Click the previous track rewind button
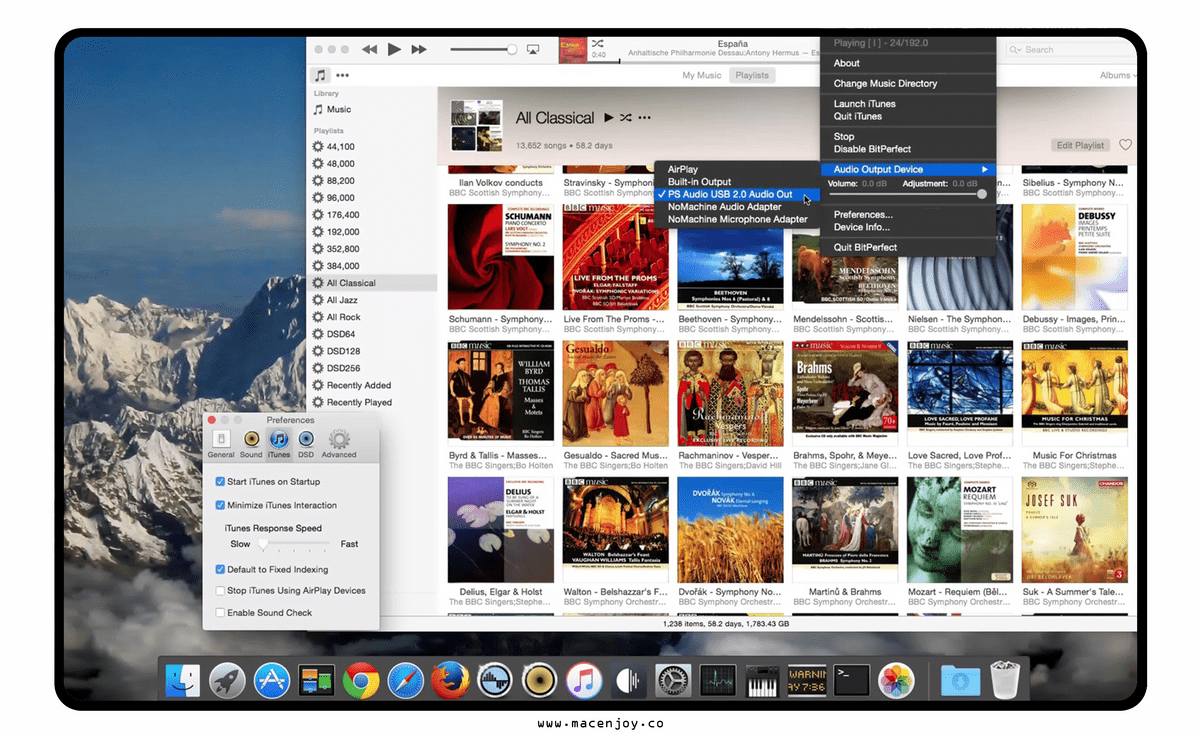Image resolution: width=1200 pixels, height=735 pixels. [369, 49]
